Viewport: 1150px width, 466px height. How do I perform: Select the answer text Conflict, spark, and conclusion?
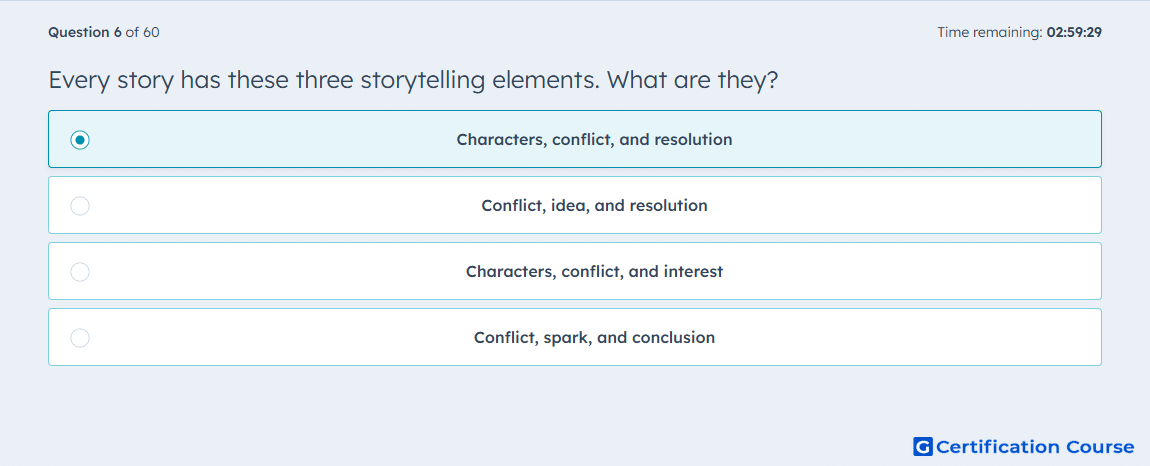[x=594, y=338]
